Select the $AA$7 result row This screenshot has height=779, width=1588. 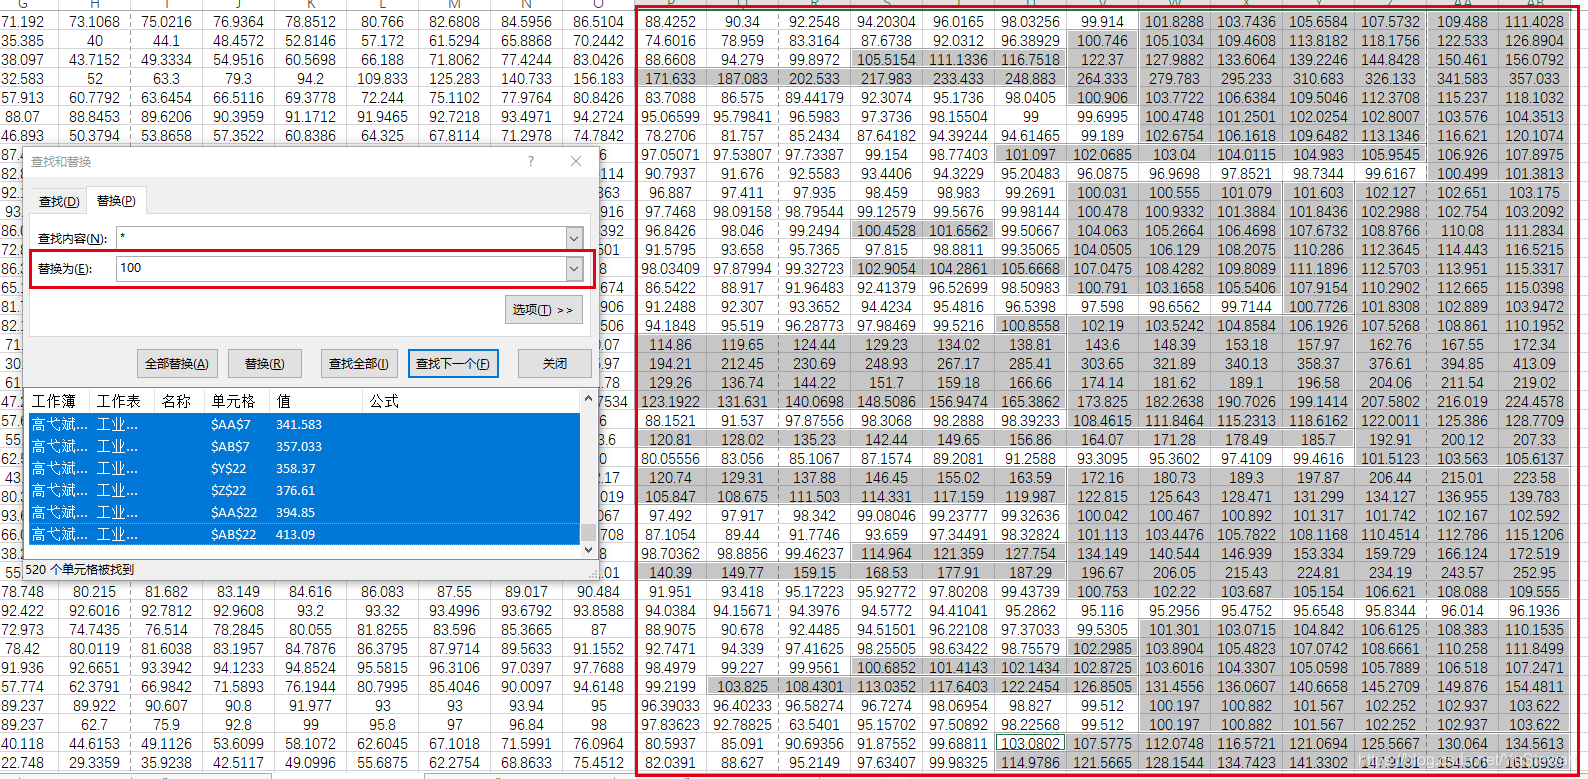click(x=305, y=425)
